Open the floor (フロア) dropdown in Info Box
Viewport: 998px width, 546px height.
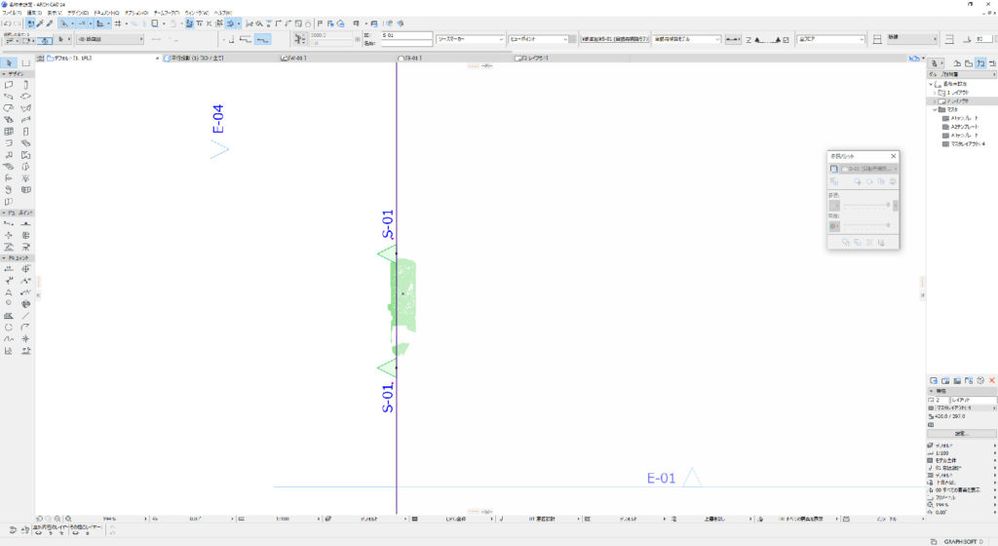[x=831, y=39]
